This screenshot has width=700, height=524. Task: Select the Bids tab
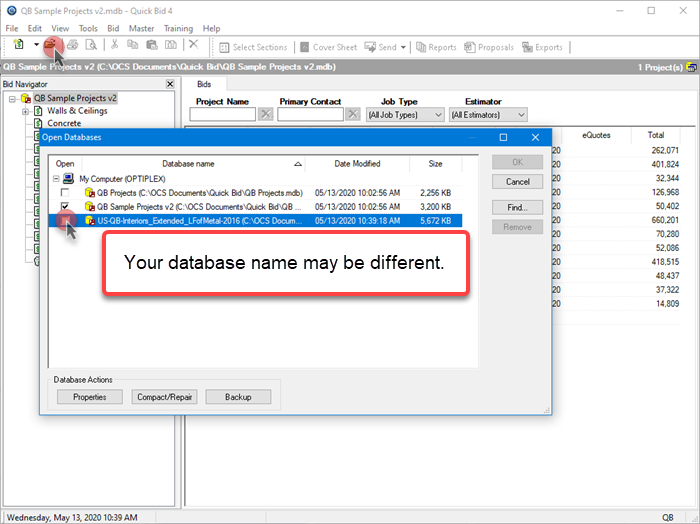pos(204,84)
